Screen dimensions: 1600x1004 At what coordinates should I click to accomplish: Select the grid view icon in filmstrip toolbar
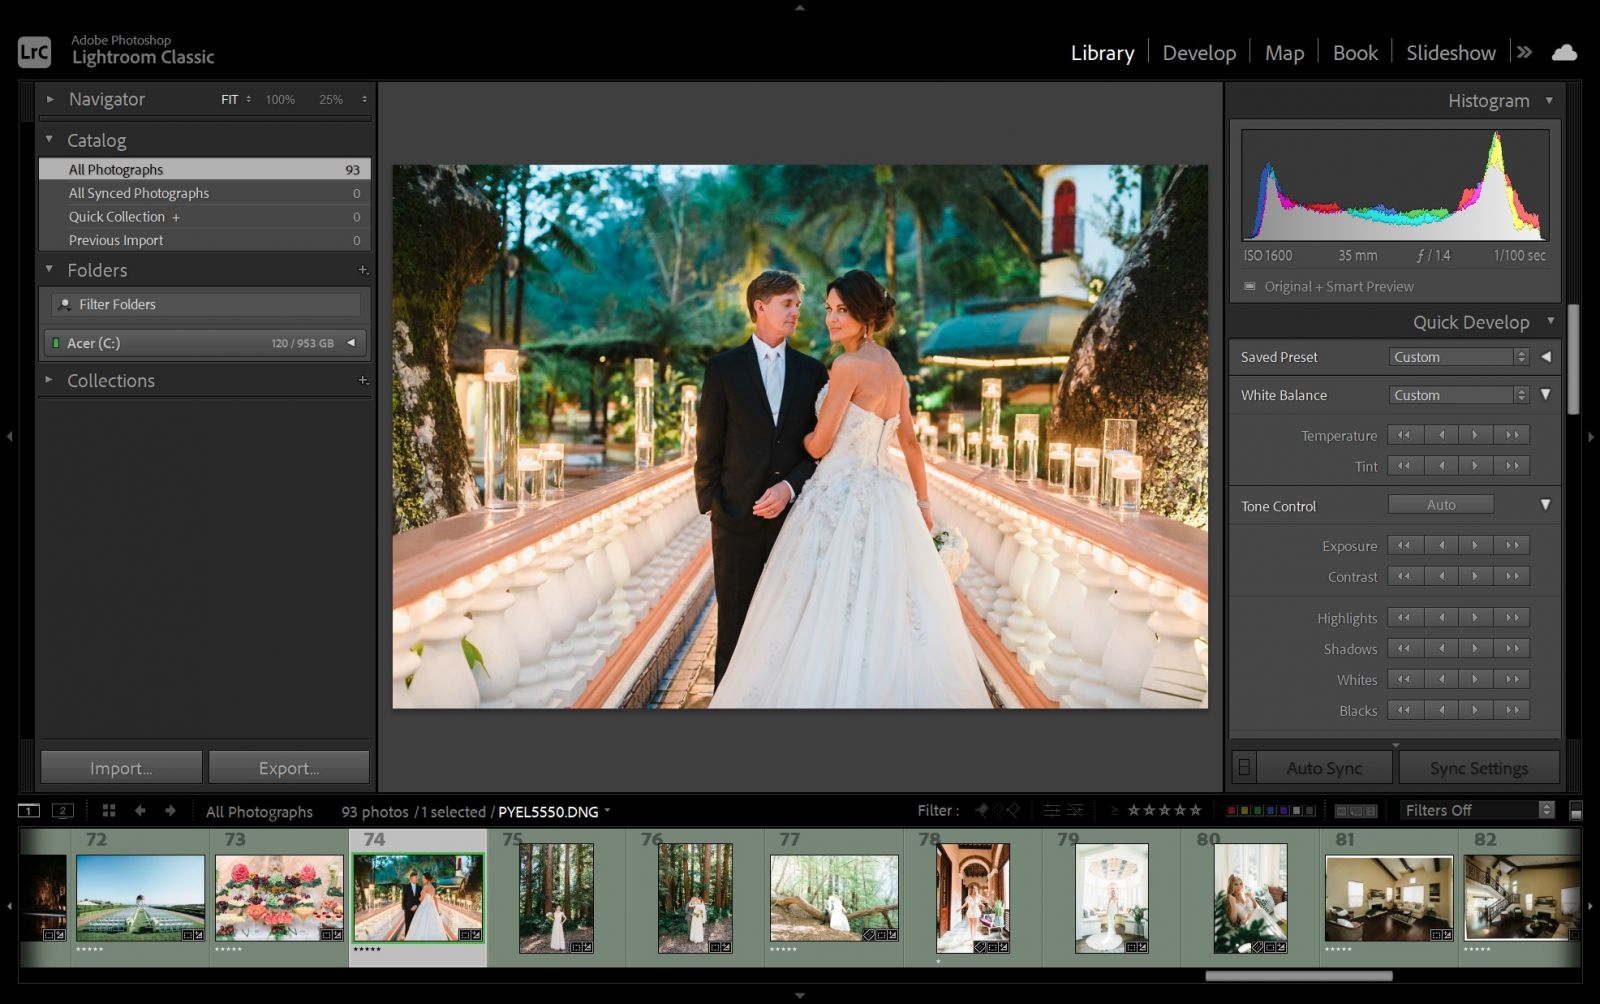click(x=109, y=811)
